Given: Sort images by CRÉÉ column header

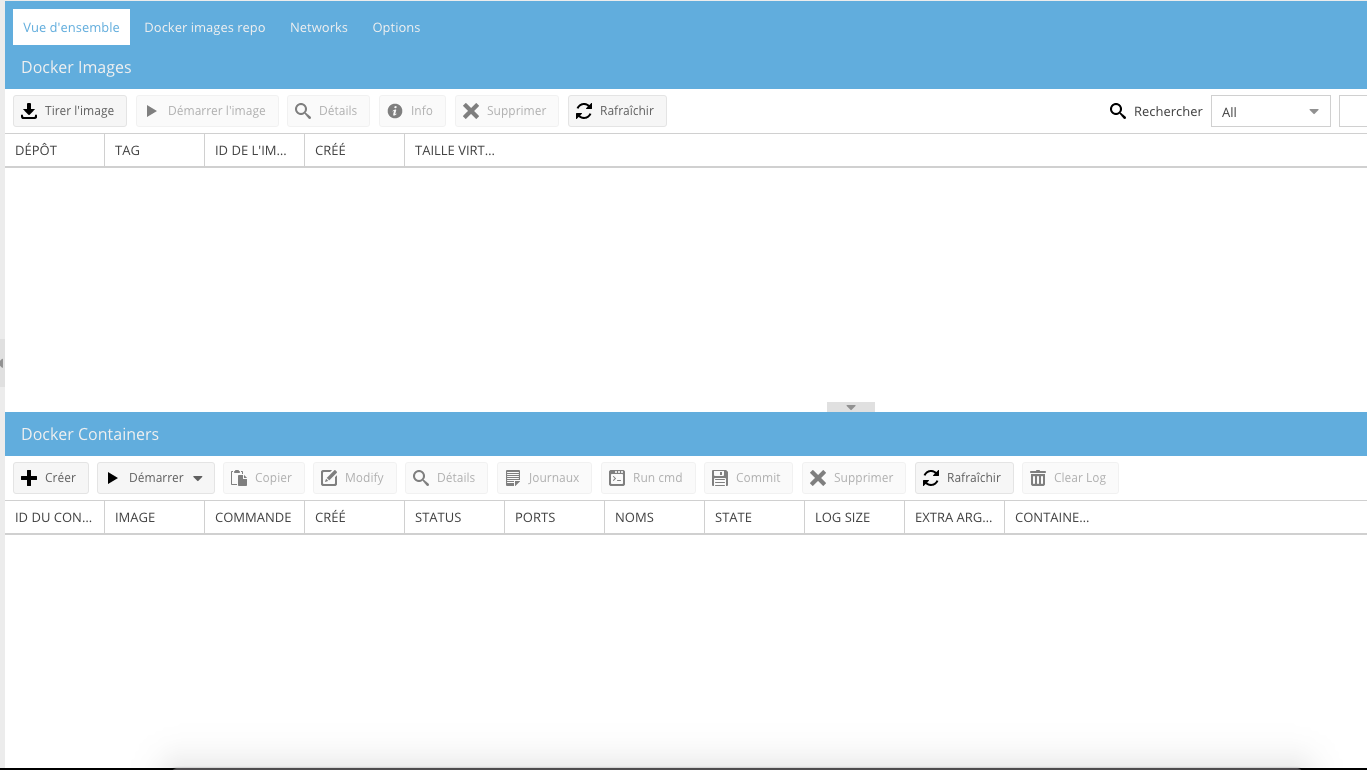Looking at the screenshot, I should click(x=355, y=150).
